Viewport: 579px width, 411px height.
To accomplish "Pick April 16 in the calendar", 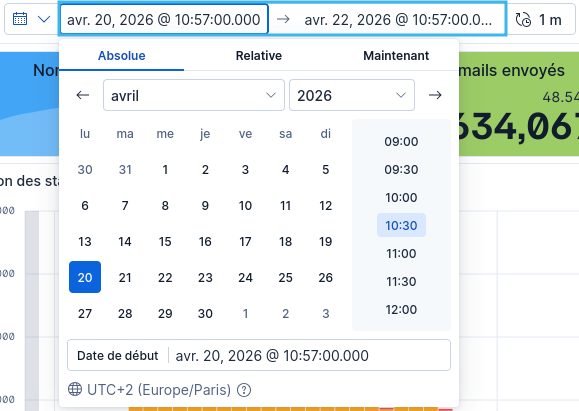I will pyautogui.click(x=205, y=241).
